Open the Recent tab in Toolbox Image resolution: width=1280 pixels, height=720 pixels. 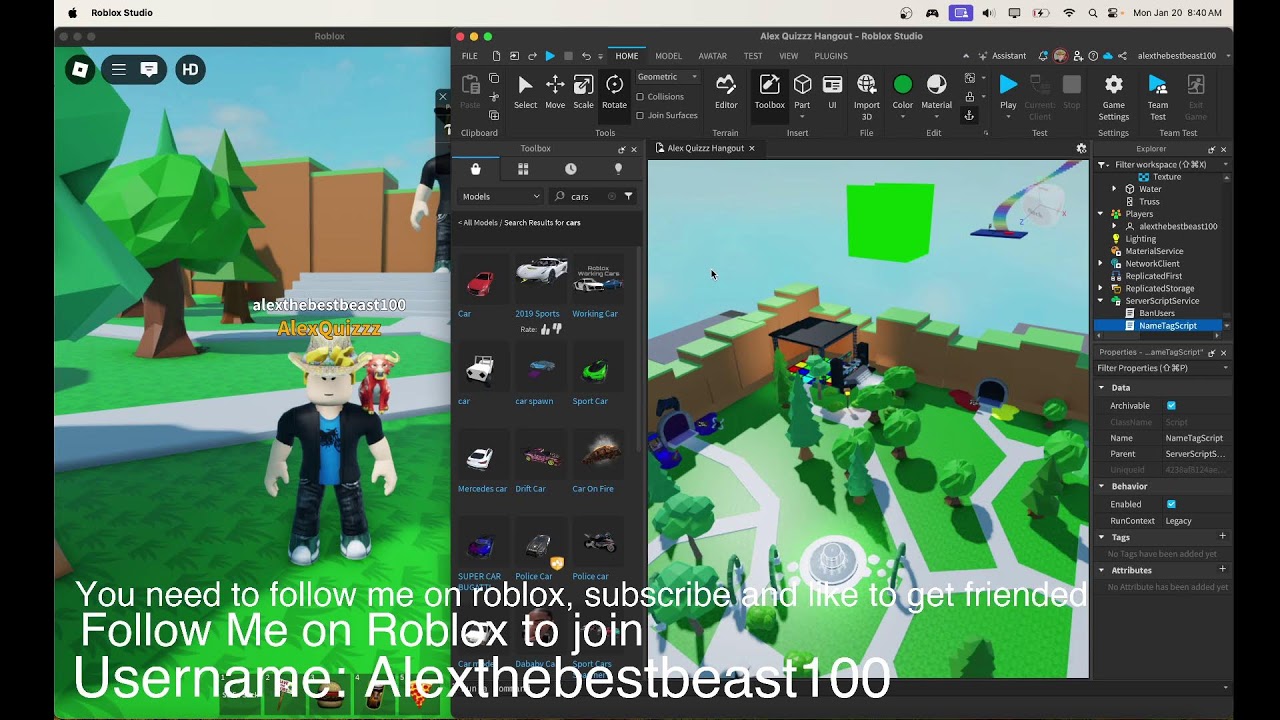point(571,169)
